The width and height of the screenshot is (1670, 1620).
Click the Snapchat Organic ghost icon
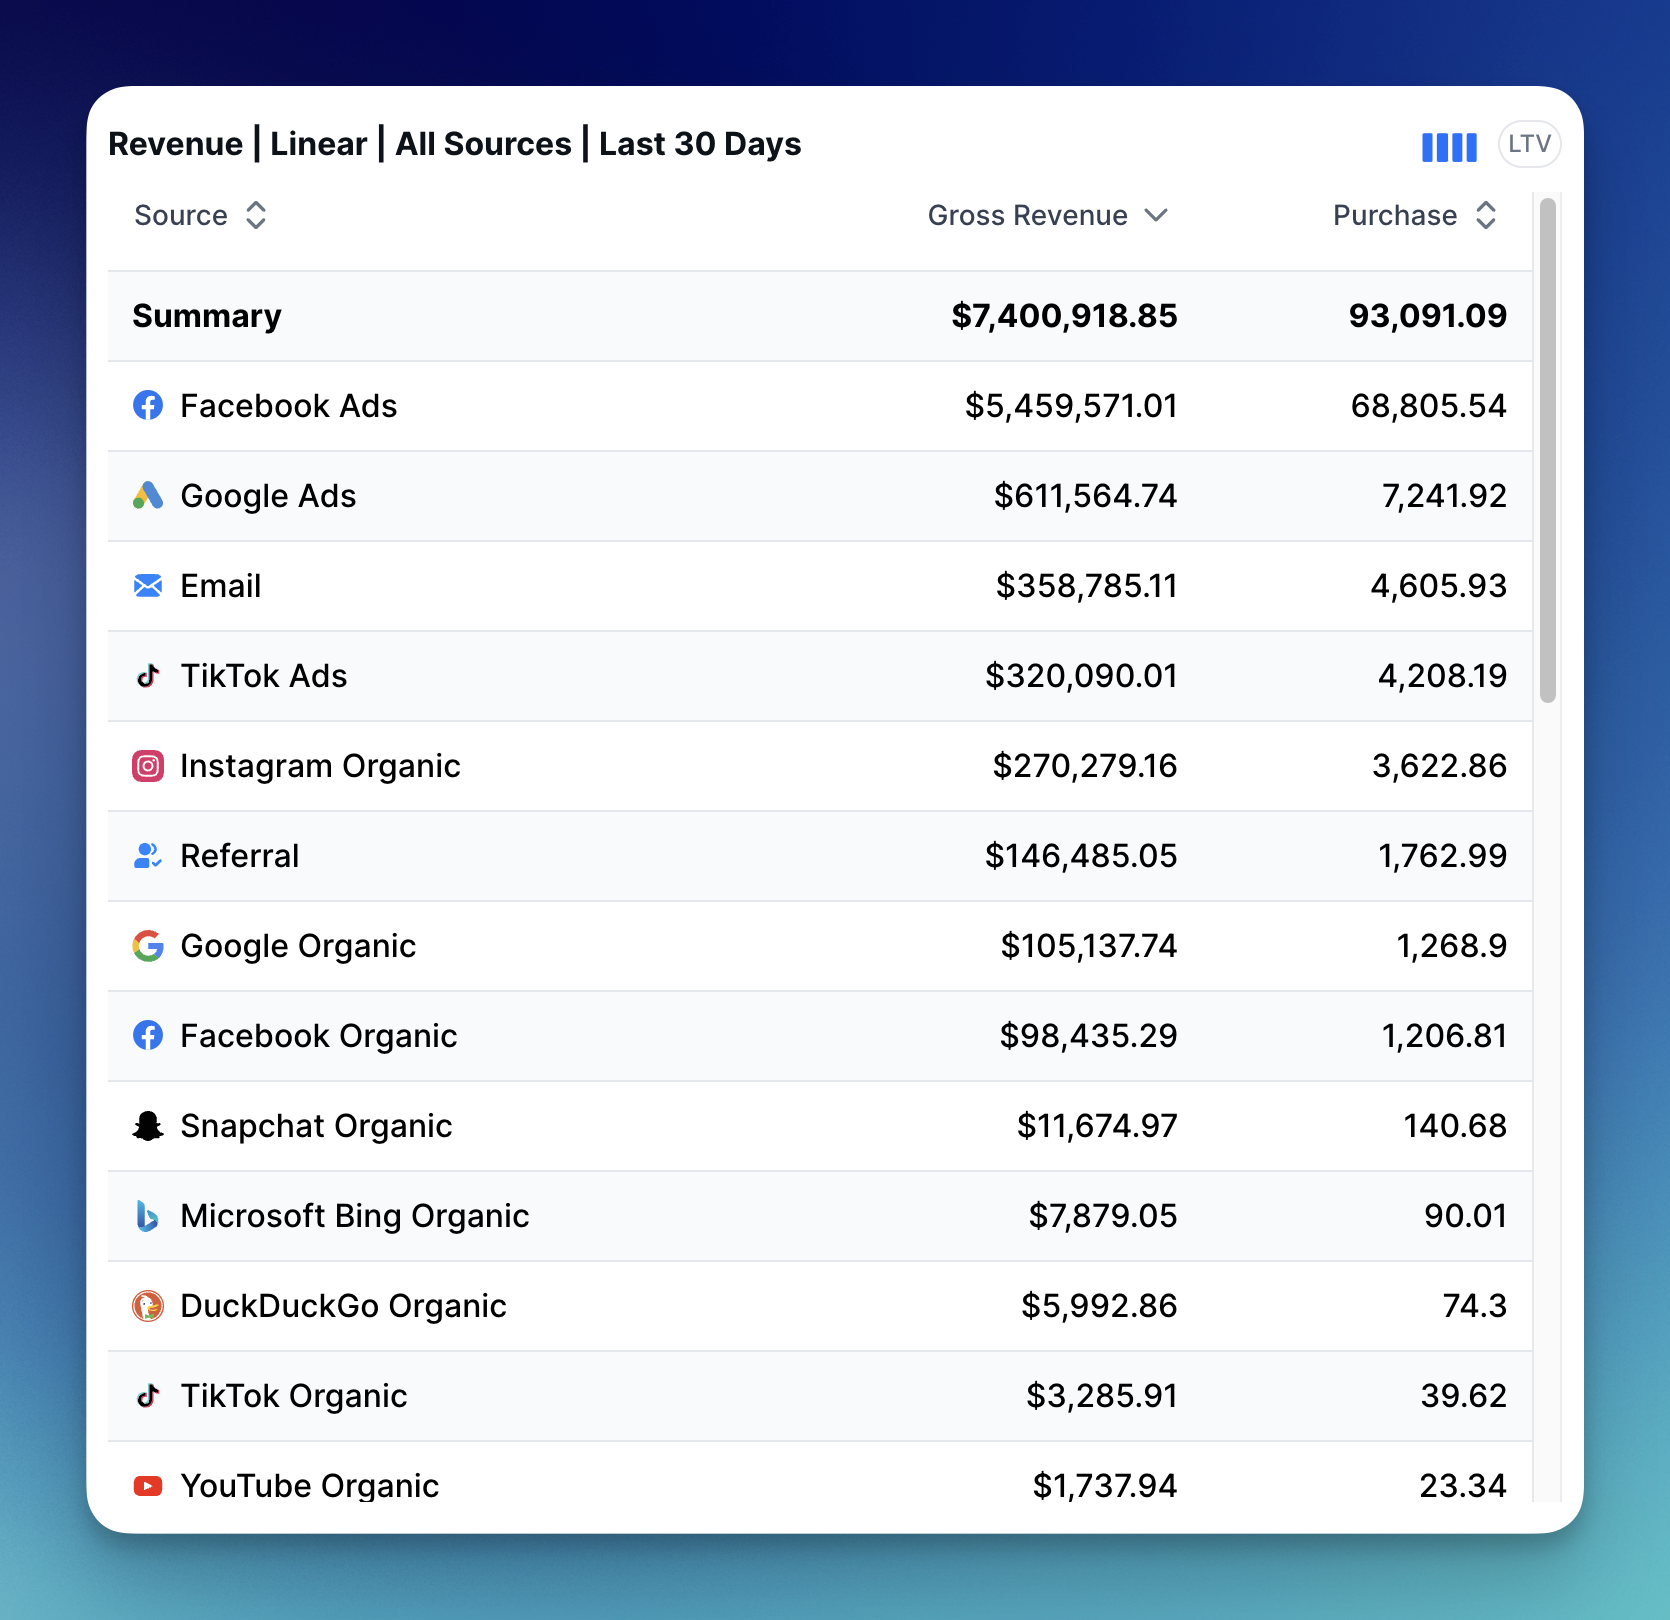(148, 1126)
